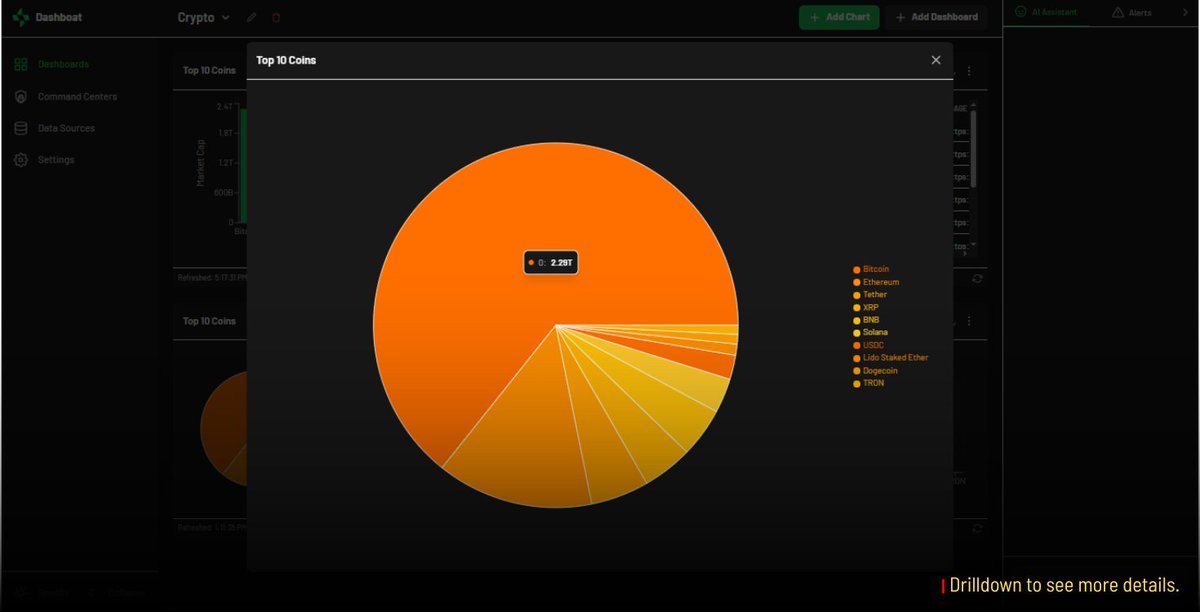The width and height of the screenshot is (1200, 612).
Task: Select the Command Centers shield icon
Action: [20, 96]
